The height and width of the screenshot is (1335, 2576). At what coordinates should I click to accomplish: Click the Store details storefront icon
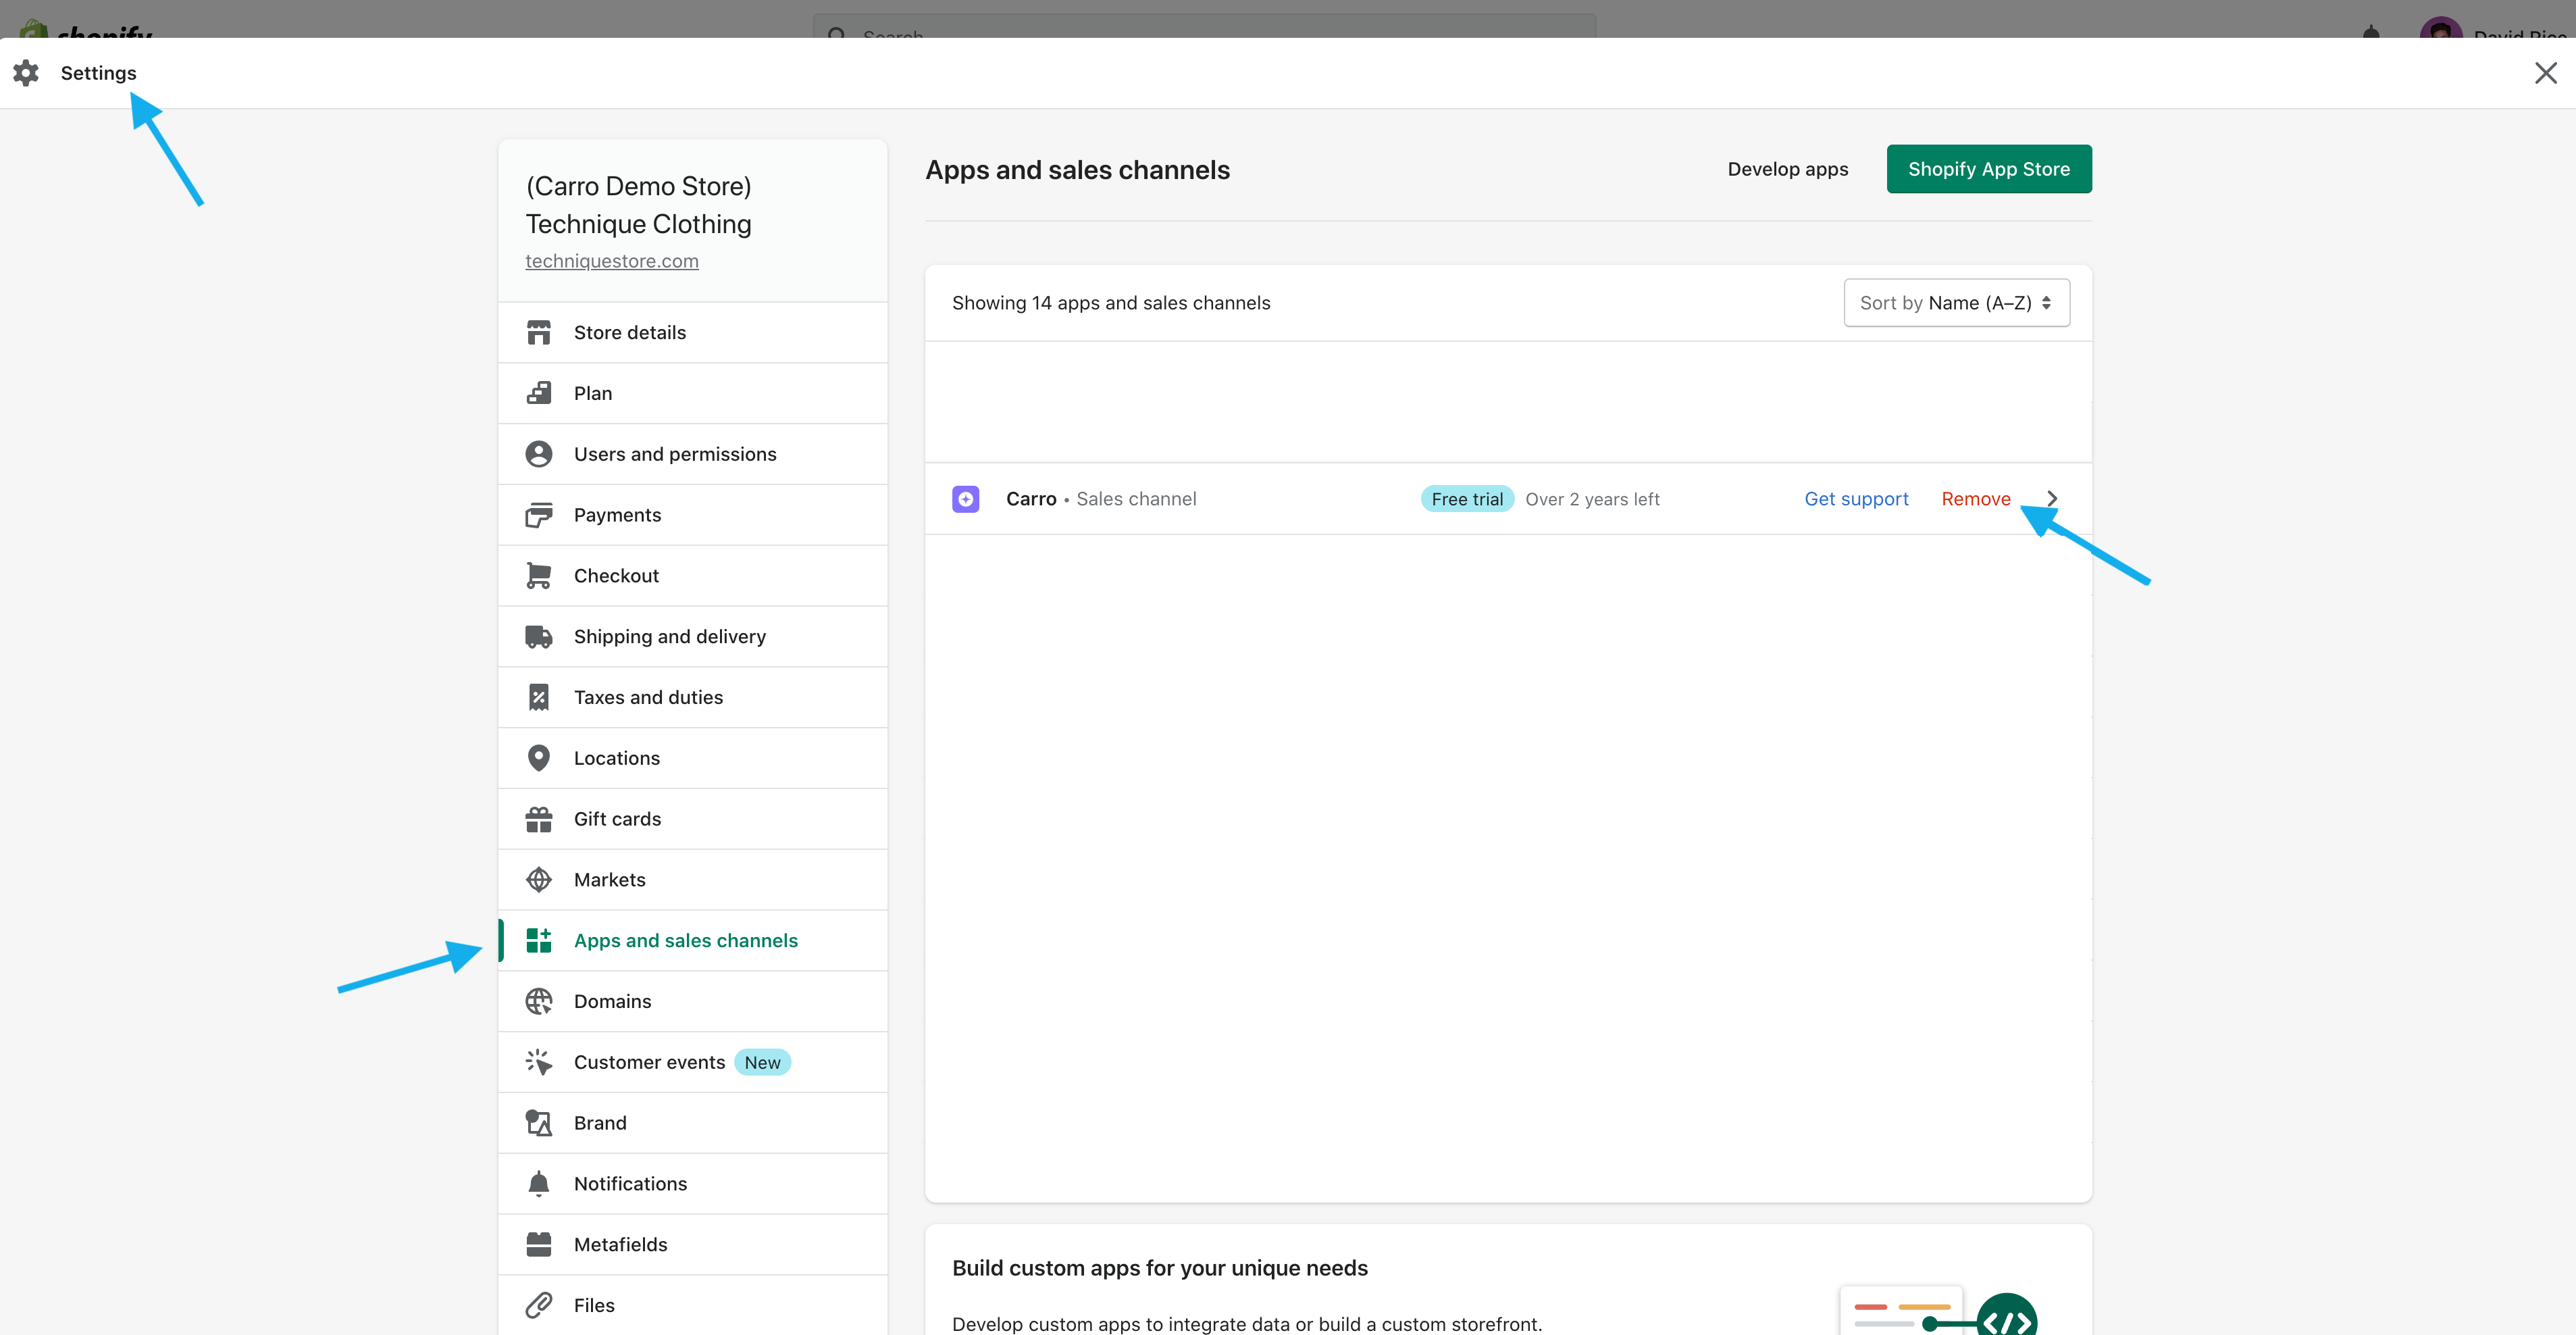[538, 332]
